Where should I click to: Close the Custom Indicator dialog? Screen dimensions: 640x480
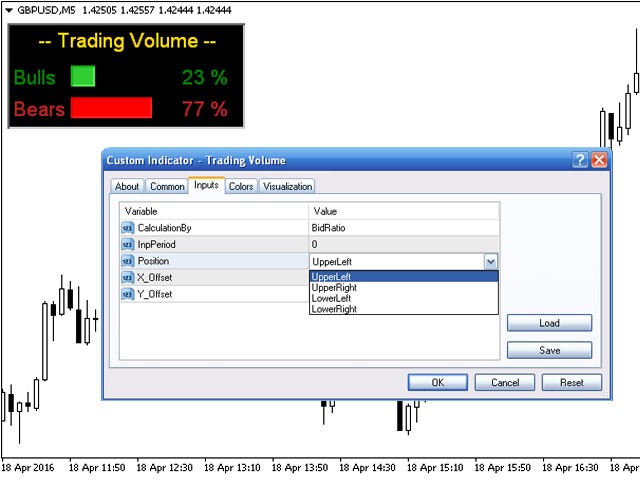599,160
